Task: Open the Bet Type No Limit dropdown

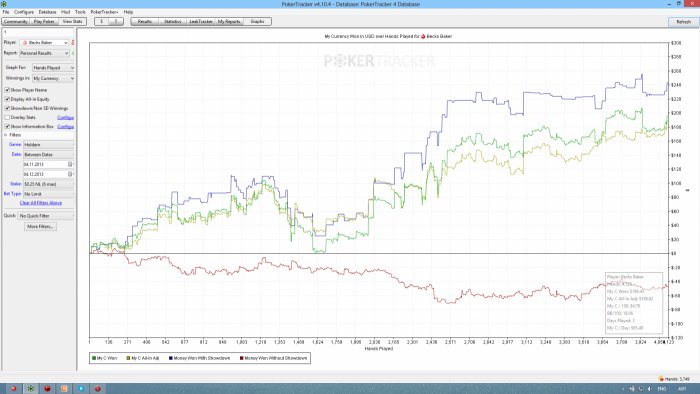Action: (49, 194)
